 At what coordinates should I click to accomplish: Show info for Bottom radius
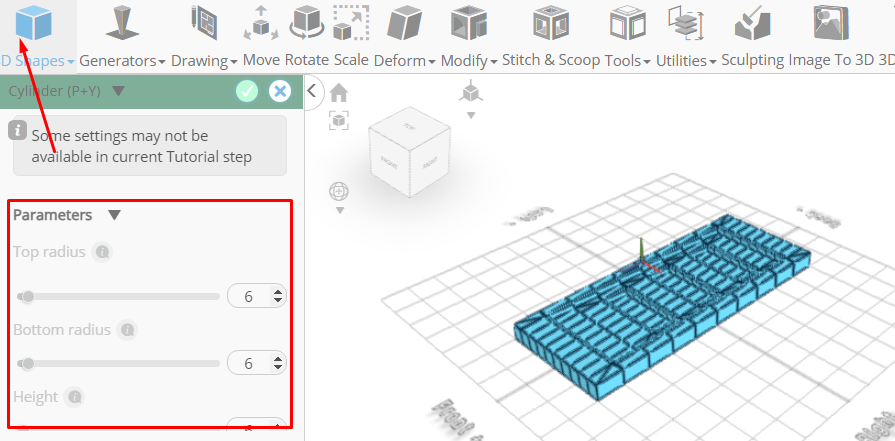click(x=127, y=330)
